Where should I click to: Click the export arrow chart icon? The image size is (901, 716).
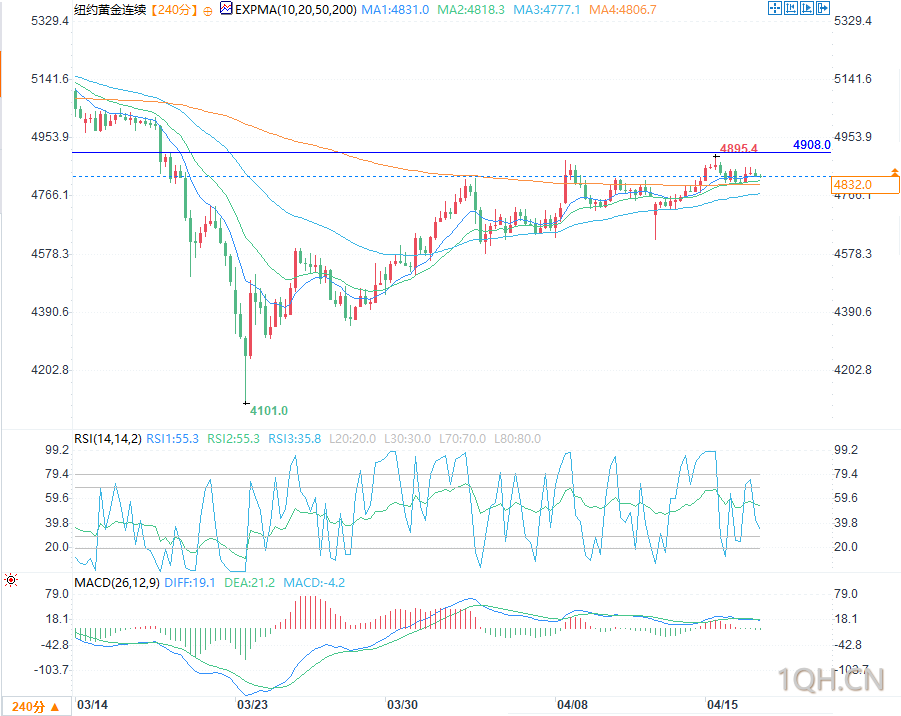tap(823, 8)
